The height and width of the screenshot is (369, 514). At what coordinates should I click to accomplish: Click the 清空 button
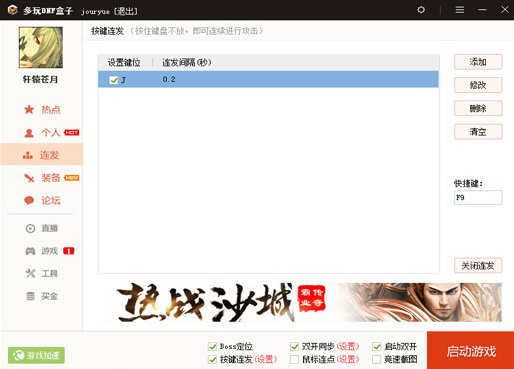tap(478, 132)
